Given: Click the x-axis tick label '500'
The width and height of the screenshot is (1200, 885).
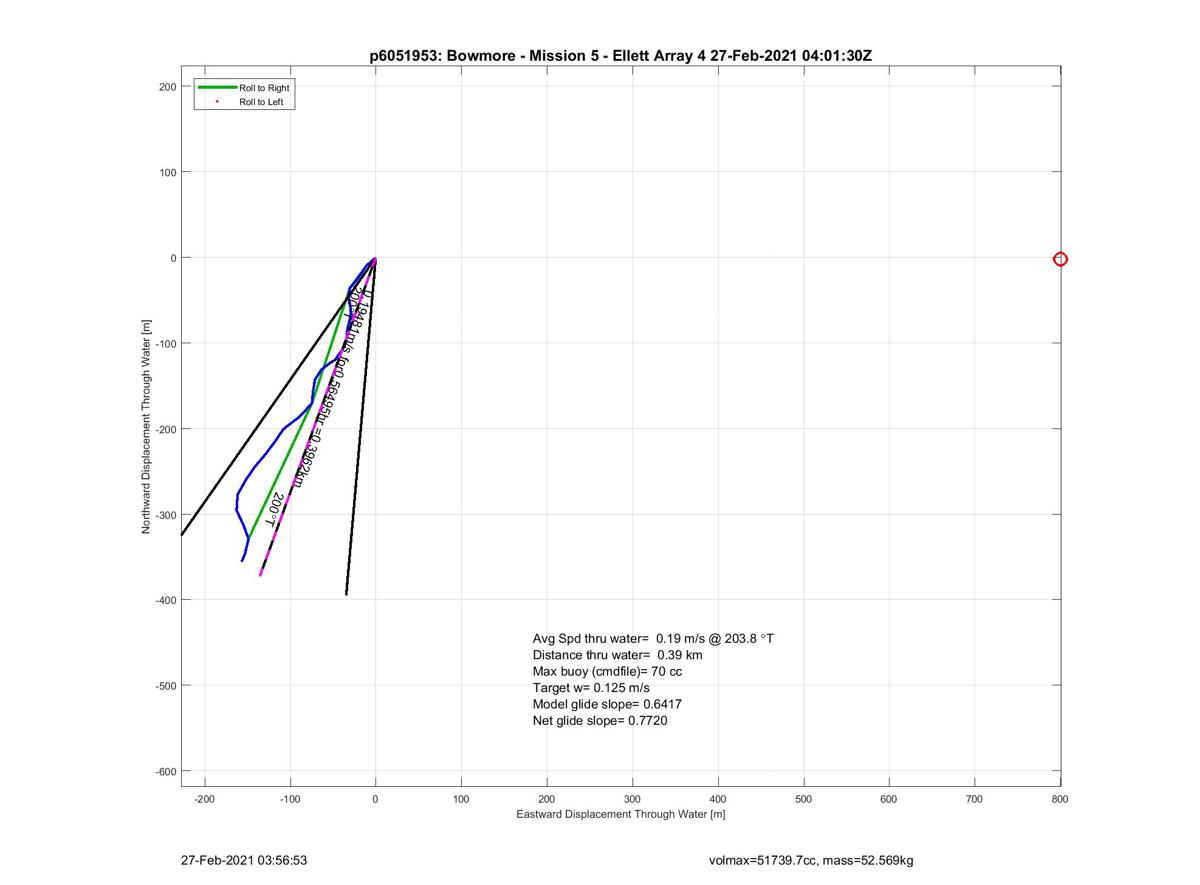Looking at the screenshot, I should click(x=803, y=799).
